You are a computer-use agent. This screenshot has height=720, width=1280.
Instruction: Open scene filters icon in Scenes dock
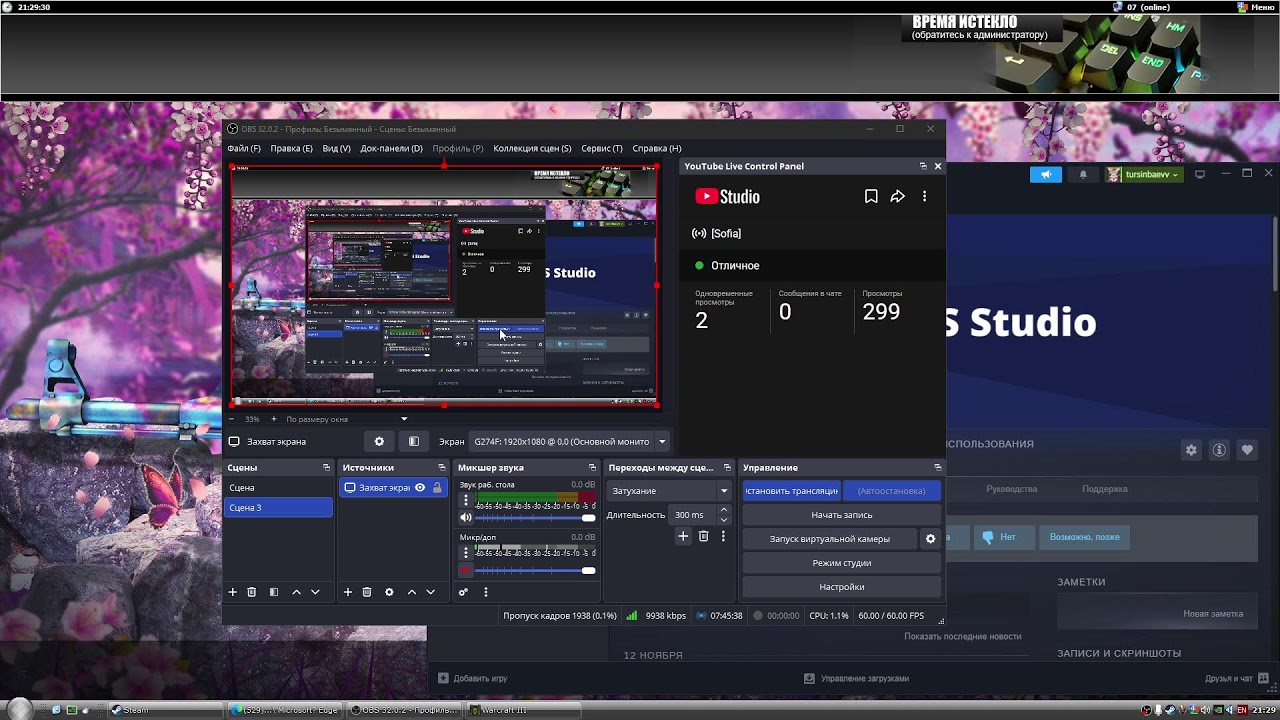pos(274,592)
